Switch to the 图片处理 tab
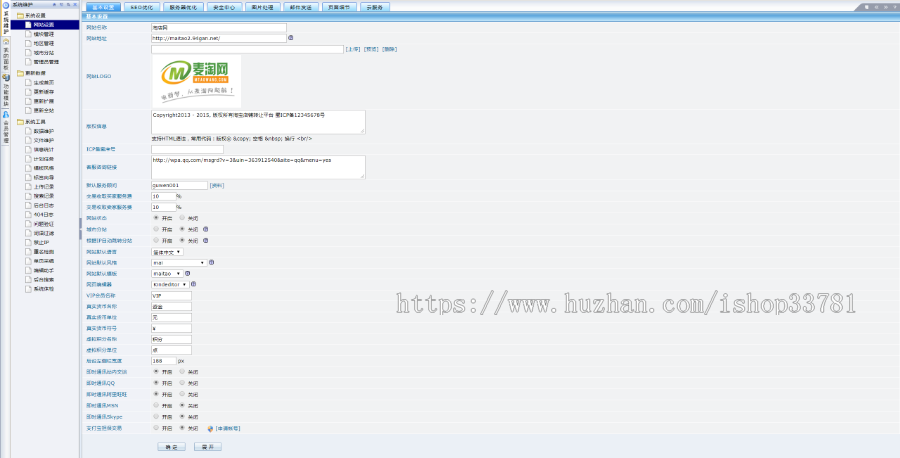Viewport: 900px width, 458px height. click(263, 7)
